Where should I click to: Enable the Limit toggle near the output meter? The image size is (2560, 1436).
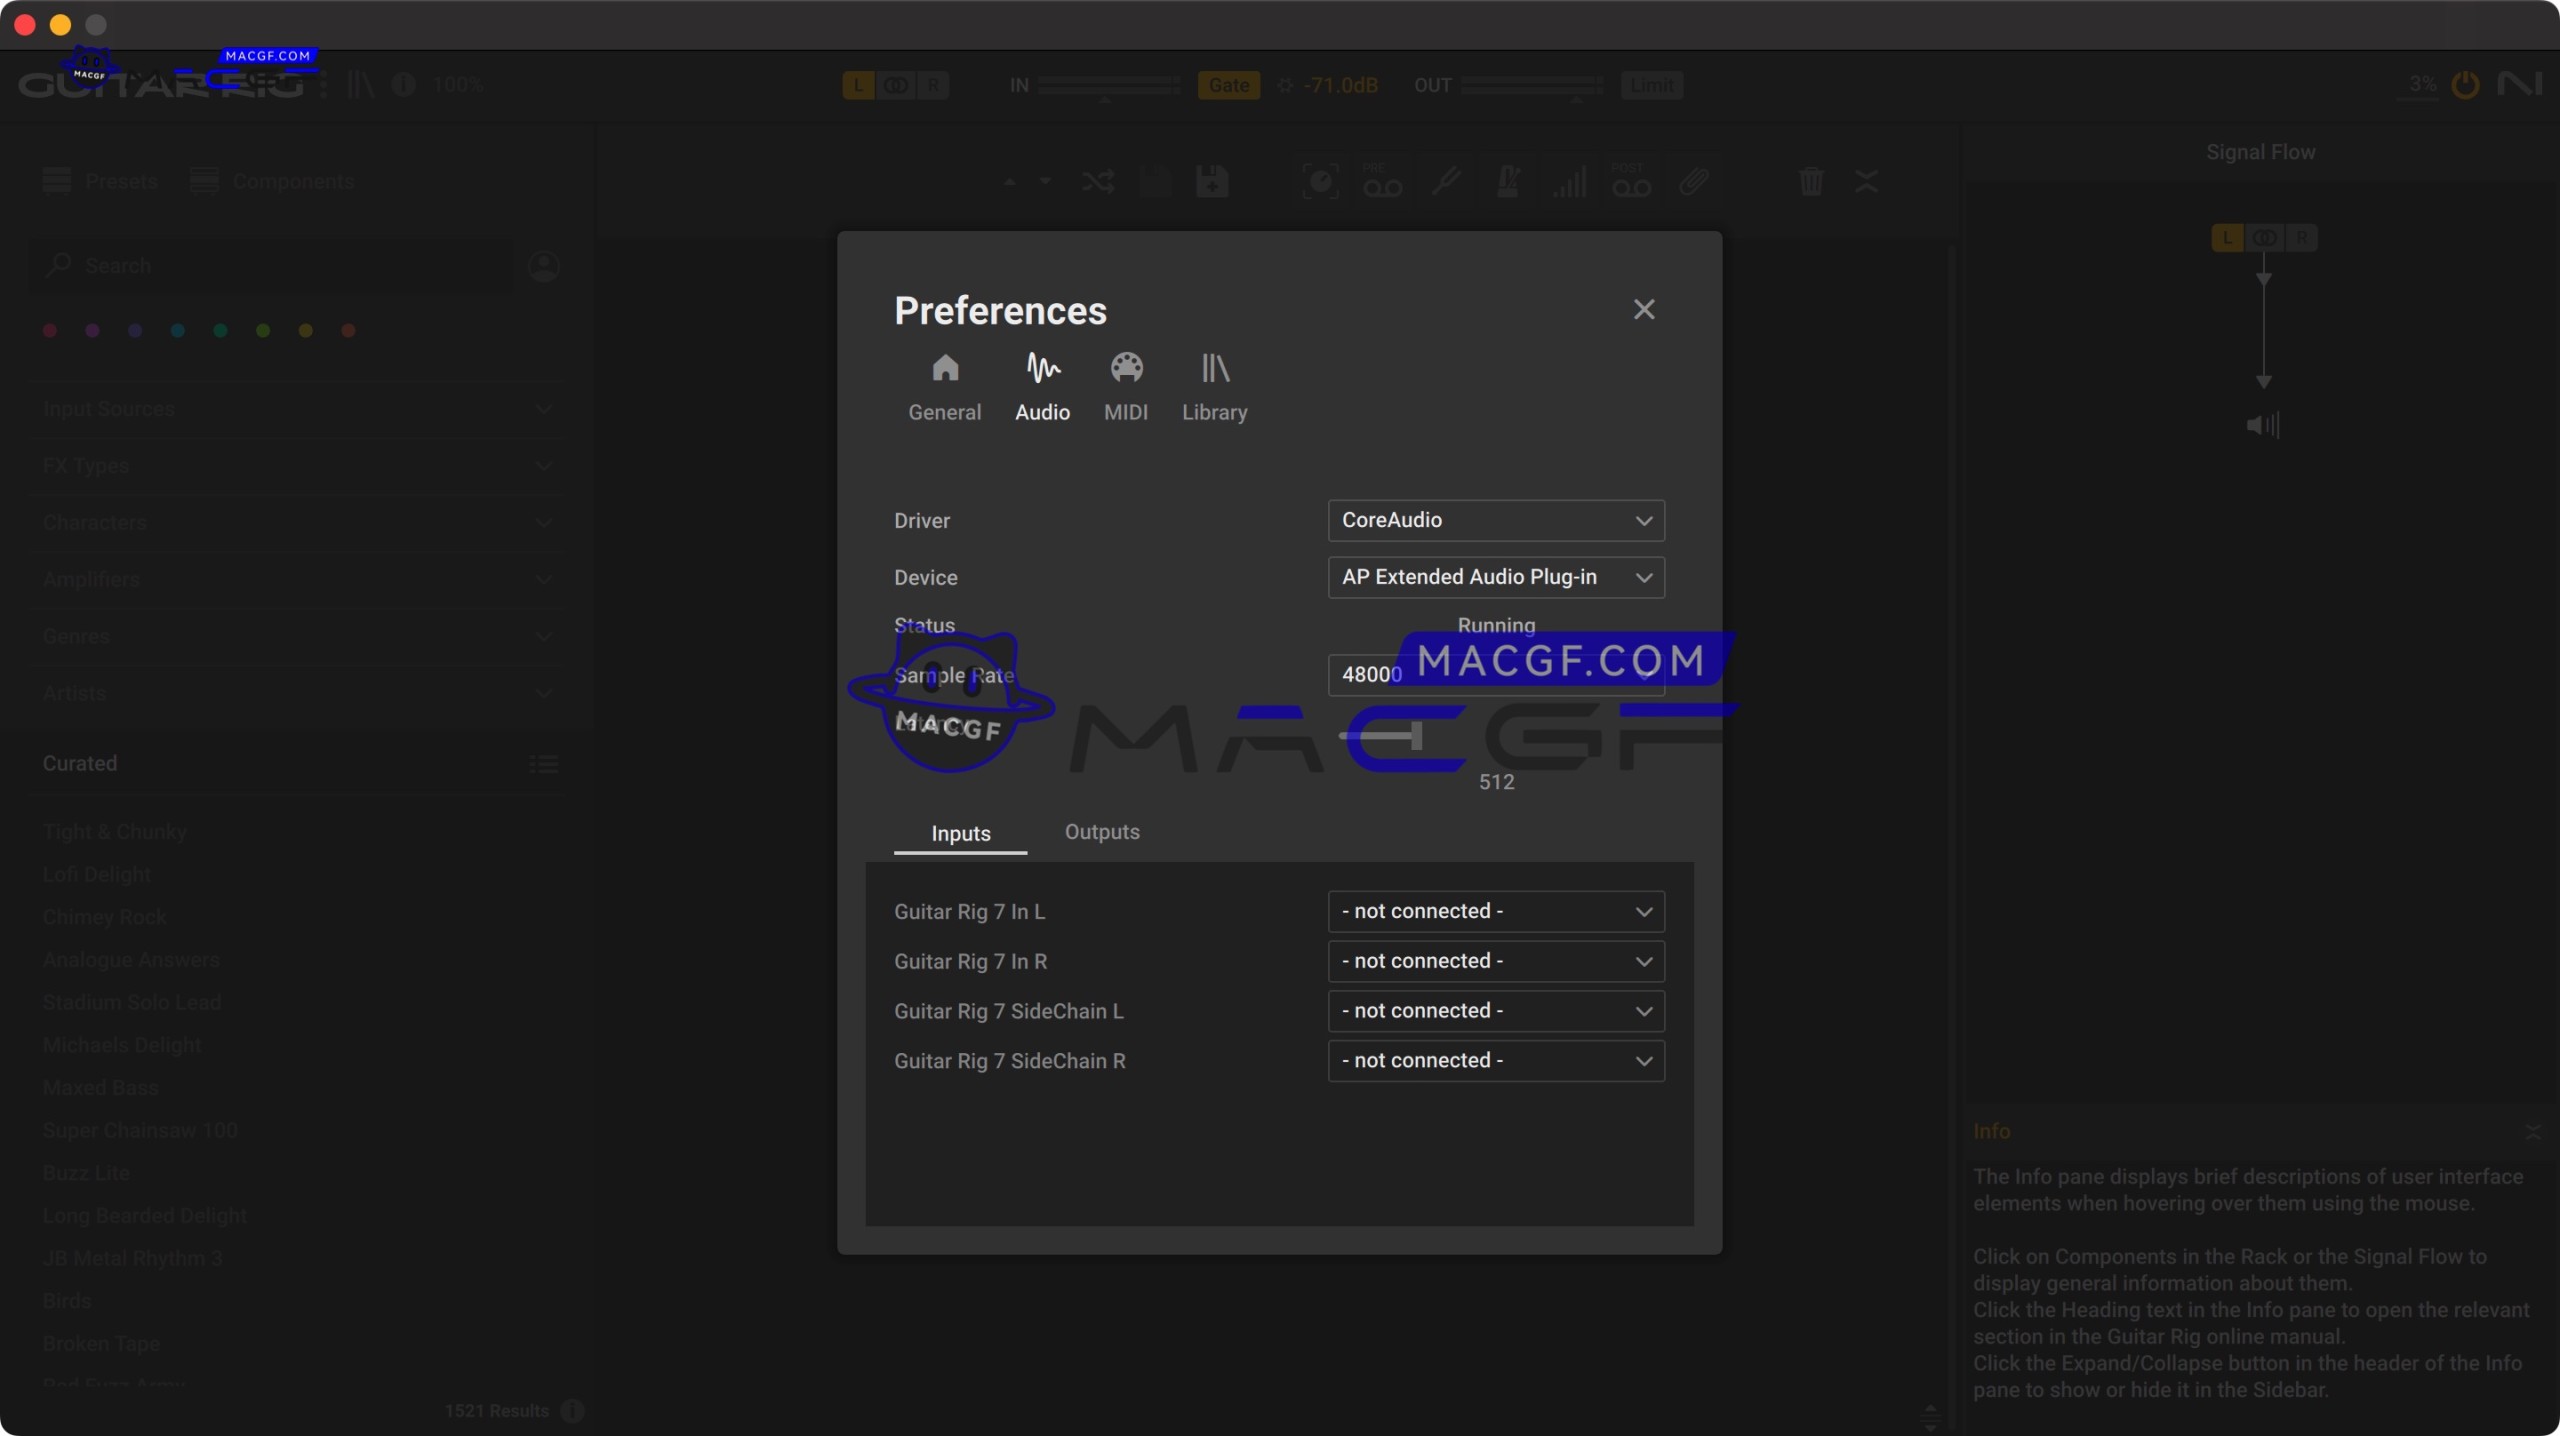1652,85
